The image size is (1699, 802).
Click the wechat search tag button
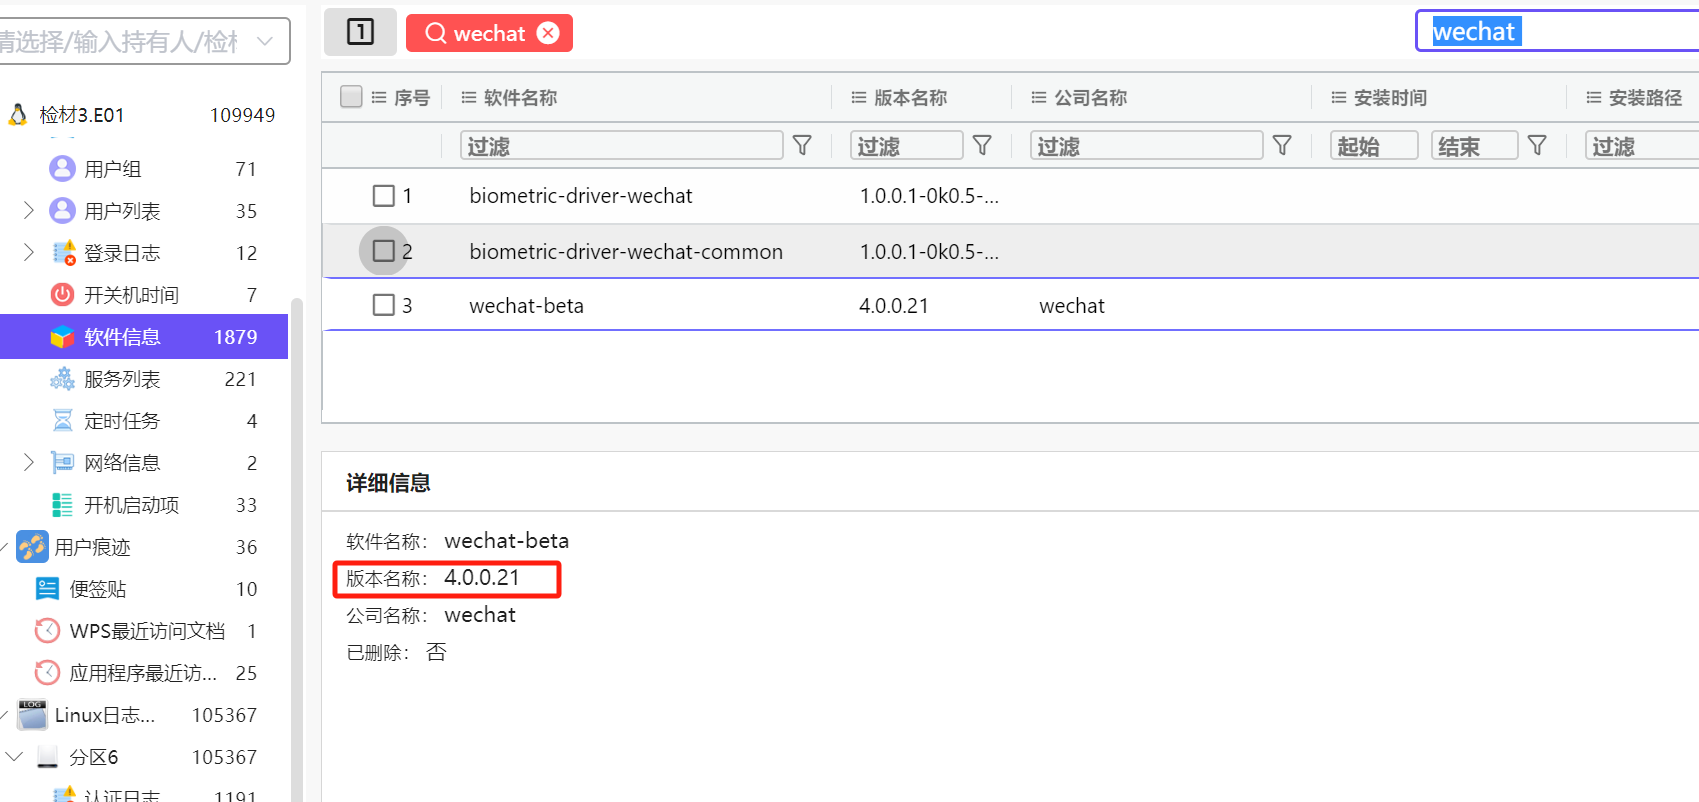coord(489,33)
